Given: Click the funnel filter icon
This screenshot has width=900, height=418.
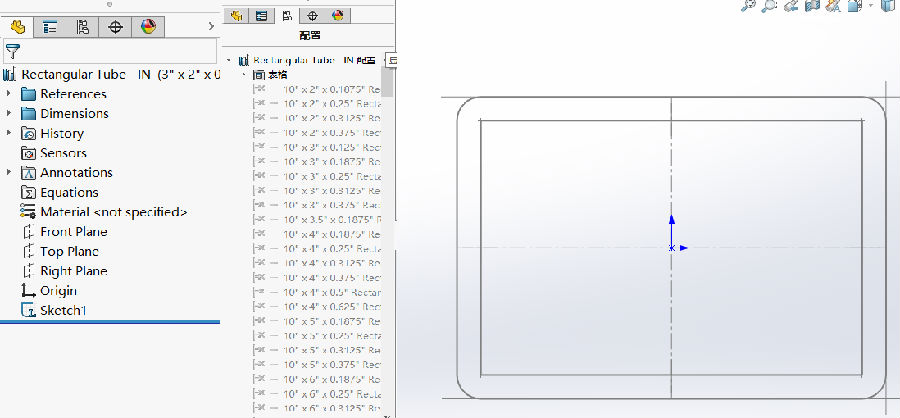Looking at the screenshot, I should click(x=13, y=51).
